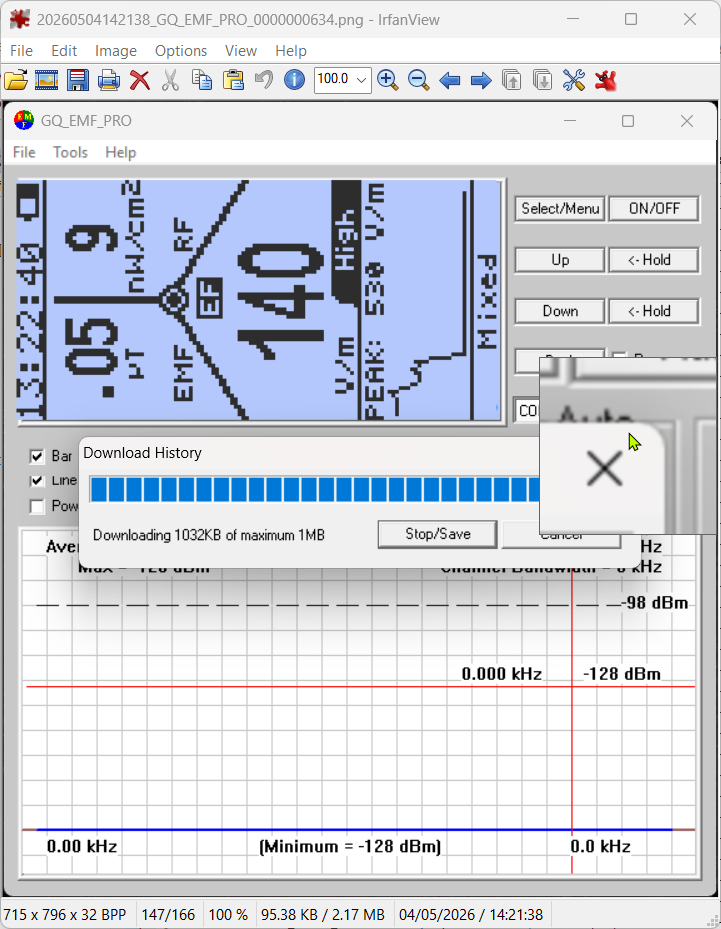
Task: Click the blue Information icon
Action: [x=294, y=79]
